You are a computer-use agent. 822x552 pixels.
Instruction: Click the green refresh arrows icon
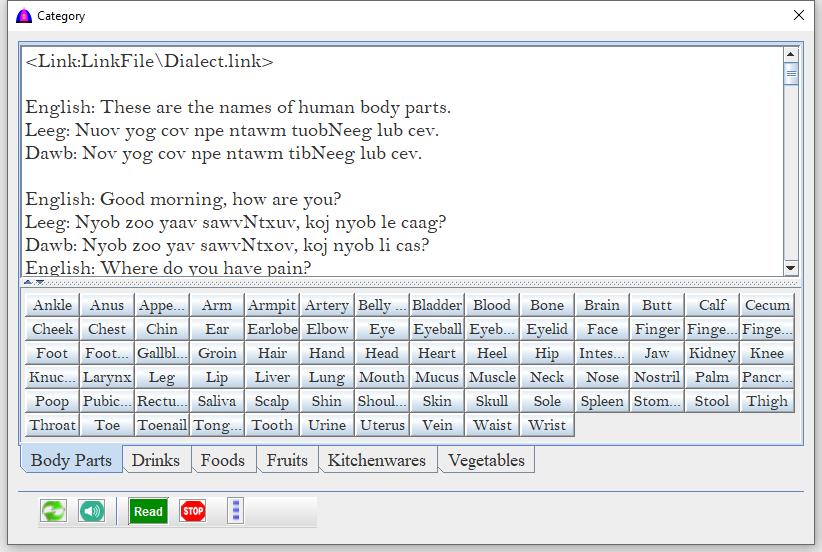(53, 511)
